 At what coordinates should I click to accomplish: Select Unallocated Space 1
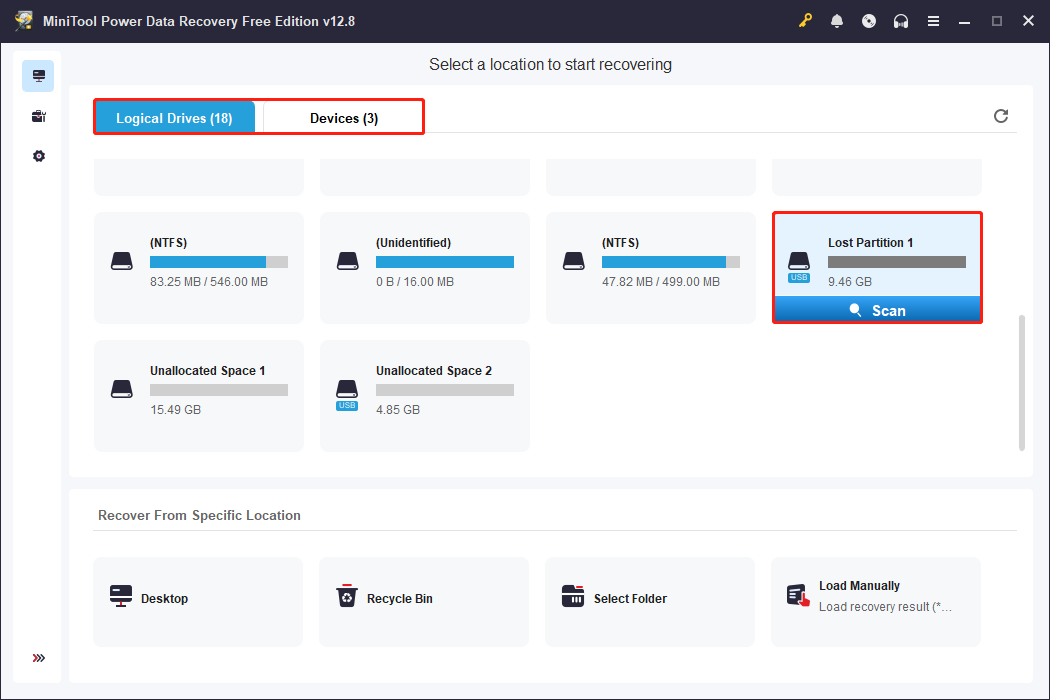click(x=198, y=395)
